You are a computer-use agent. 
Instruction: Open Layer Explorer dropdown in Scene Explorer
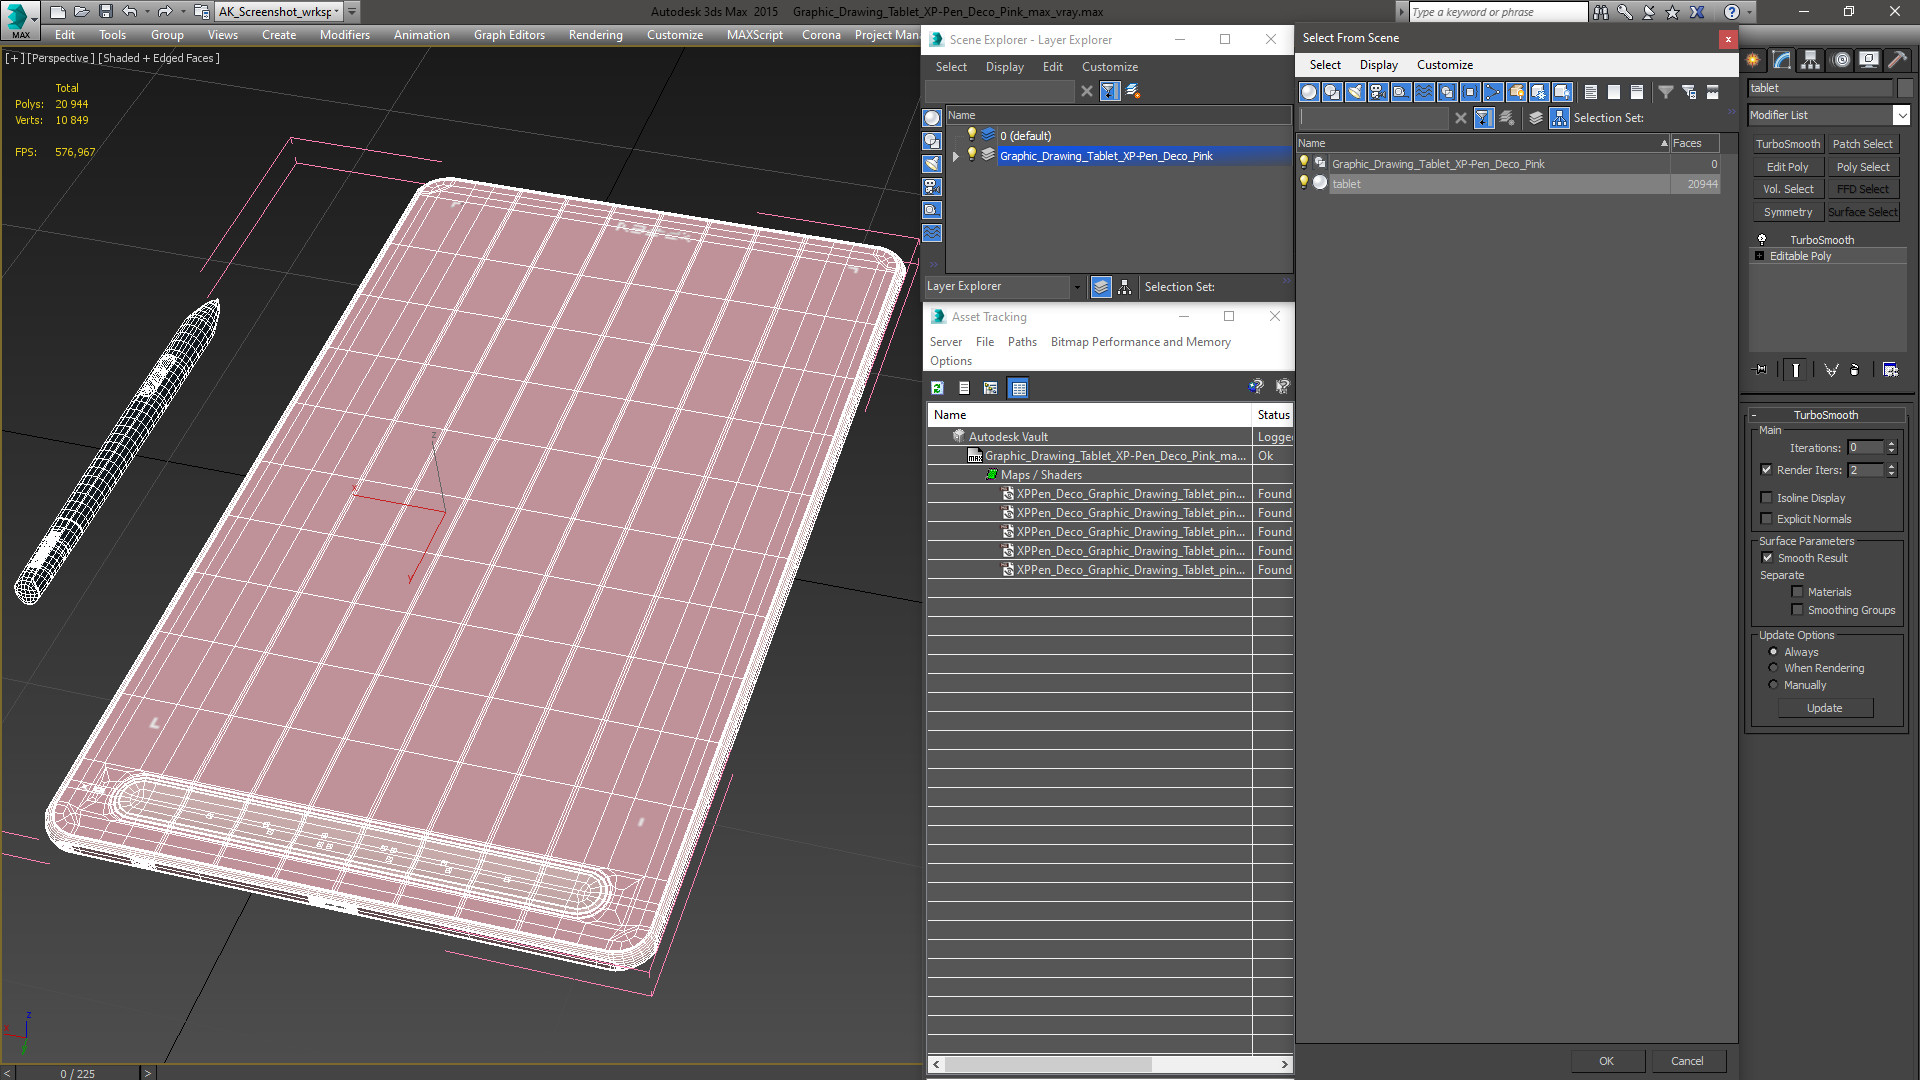click(x=1077, y=287)
